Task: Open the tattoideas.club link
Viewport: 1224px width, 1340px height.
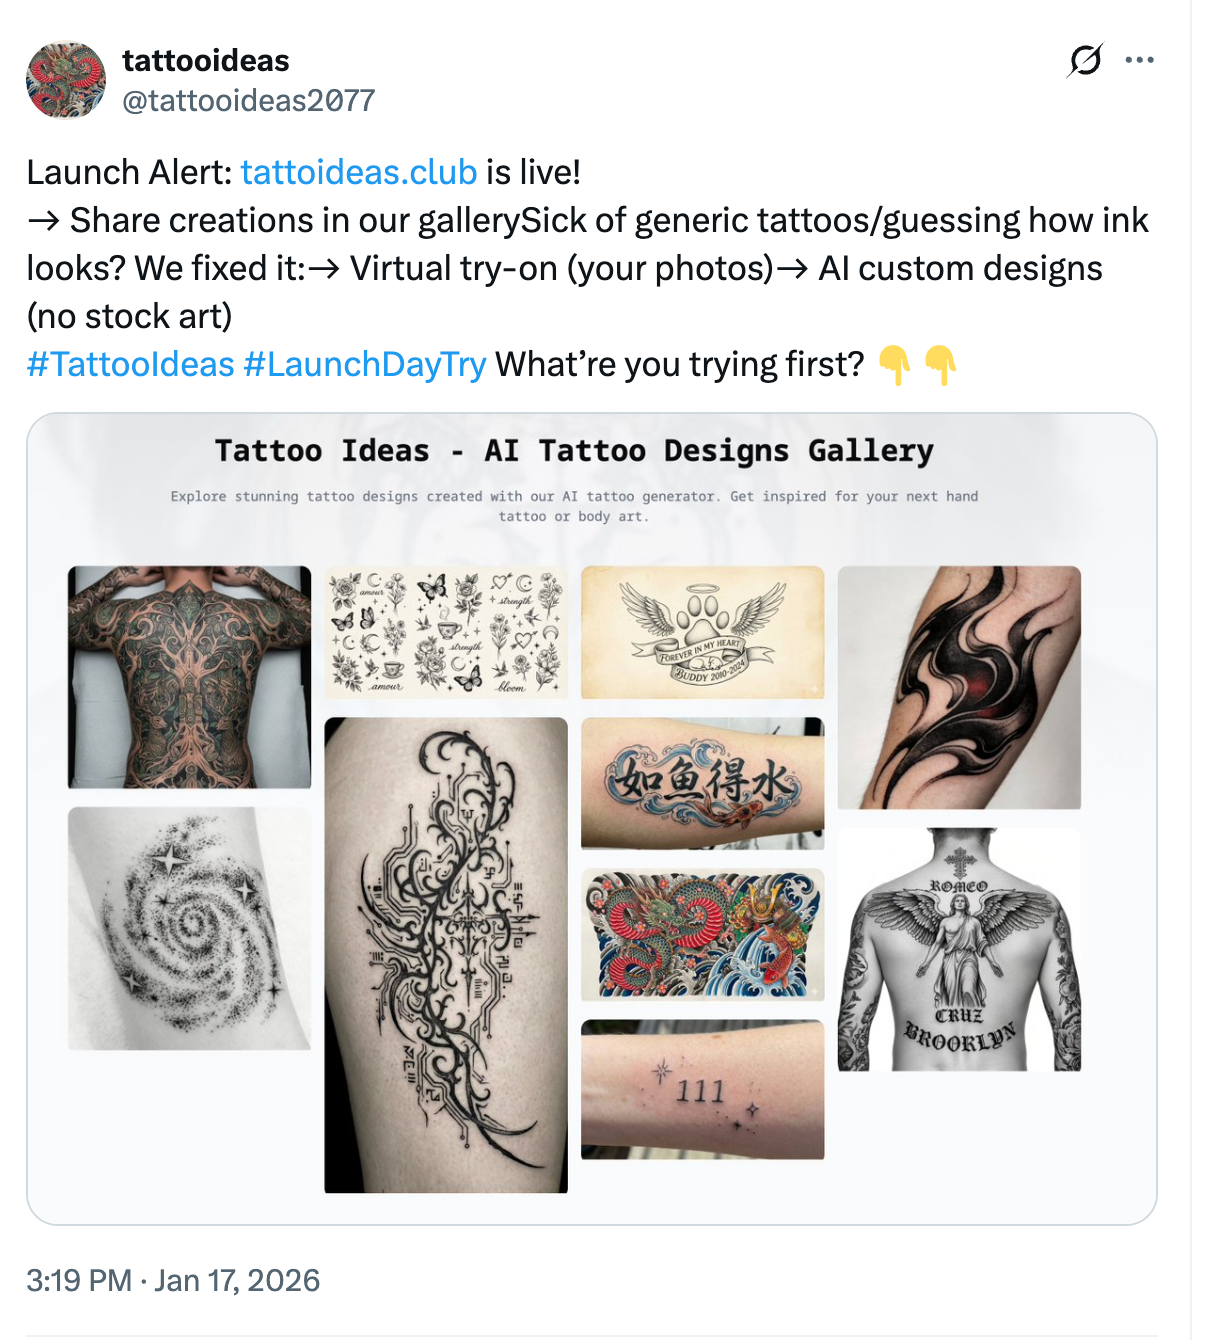Action: pos(357,172)
